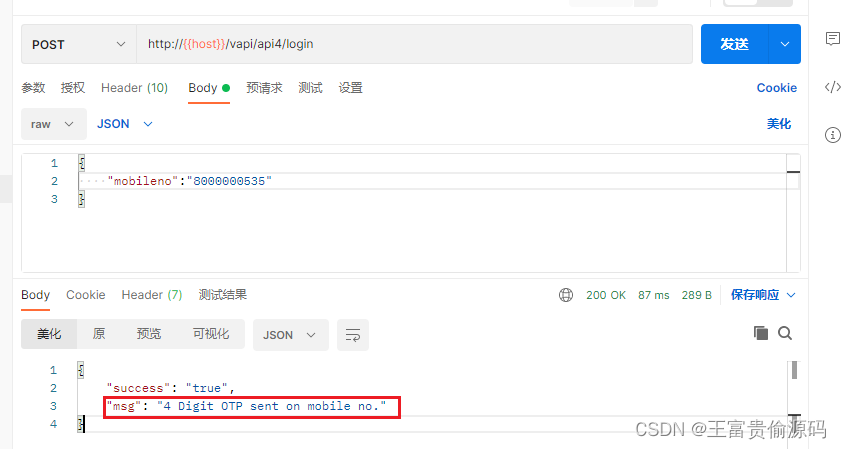Change the request JSON format dropdown
Viewport: 841px width, 449px height.
tap(125, 124)
